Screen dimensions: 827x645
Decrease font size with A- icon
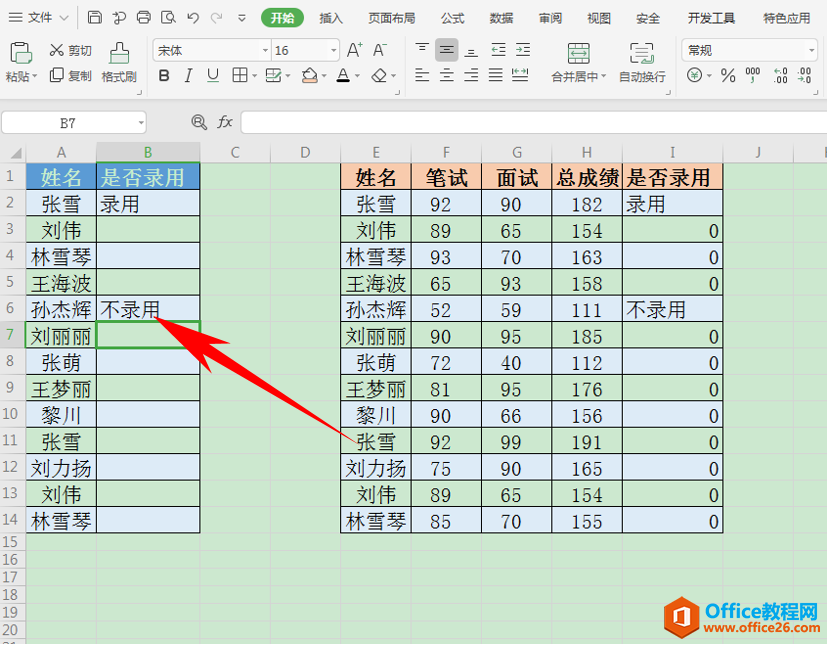380,50
